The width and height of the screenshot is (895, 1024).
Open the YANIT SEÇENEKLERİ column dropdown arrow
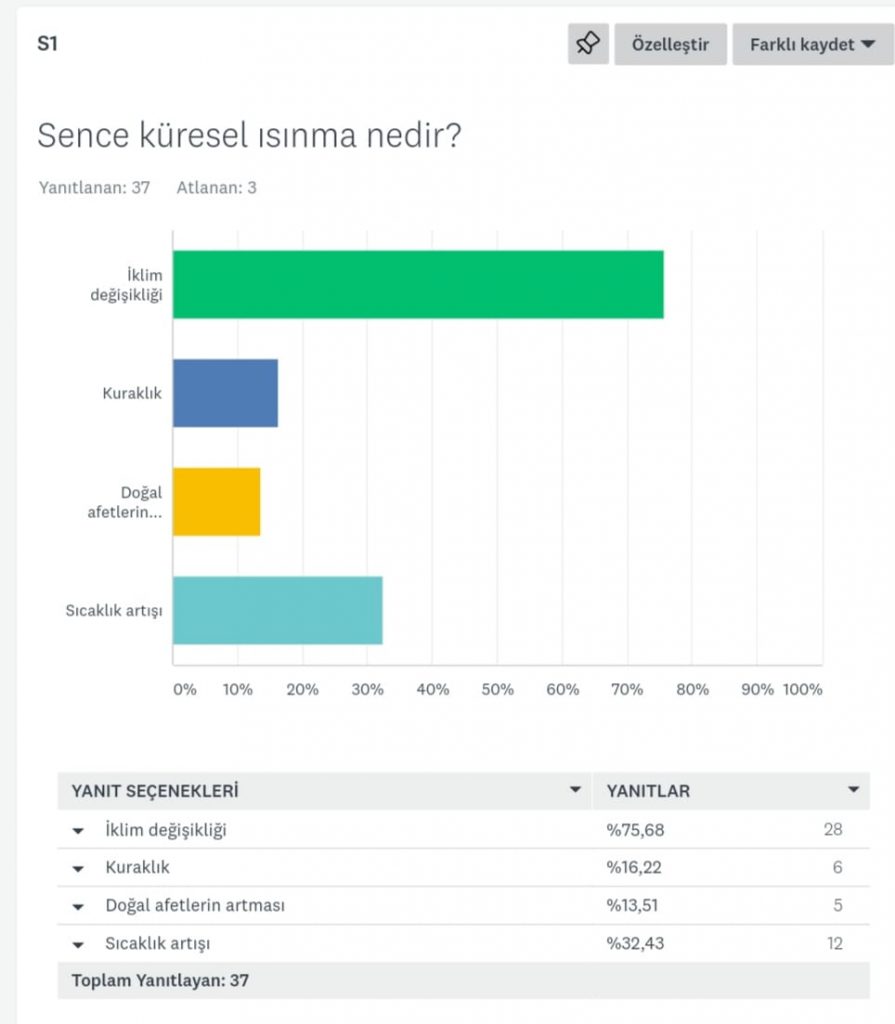577,790
